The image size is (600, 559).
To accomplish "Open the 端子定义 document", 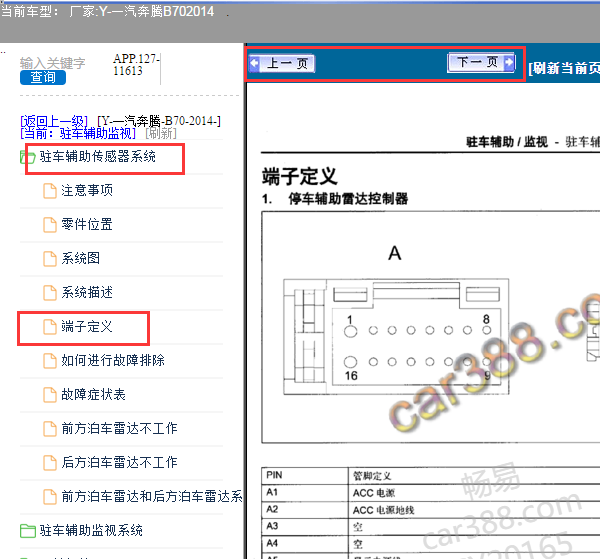I will click(87, 327).
